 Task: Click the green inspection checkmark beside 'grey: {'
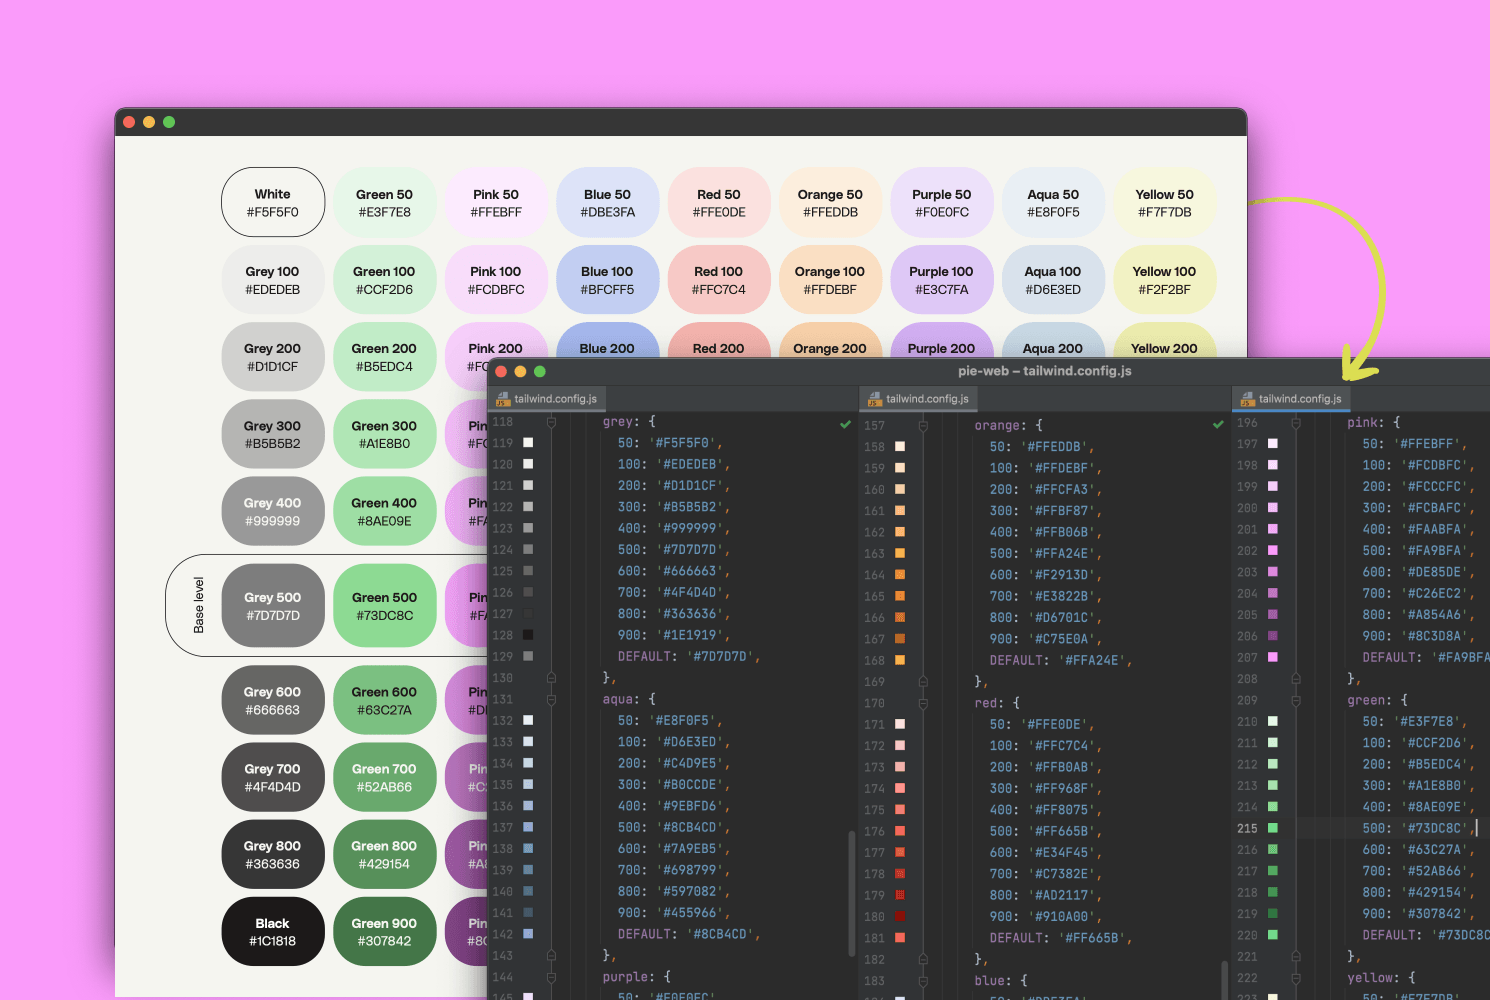tap(845, 424)
